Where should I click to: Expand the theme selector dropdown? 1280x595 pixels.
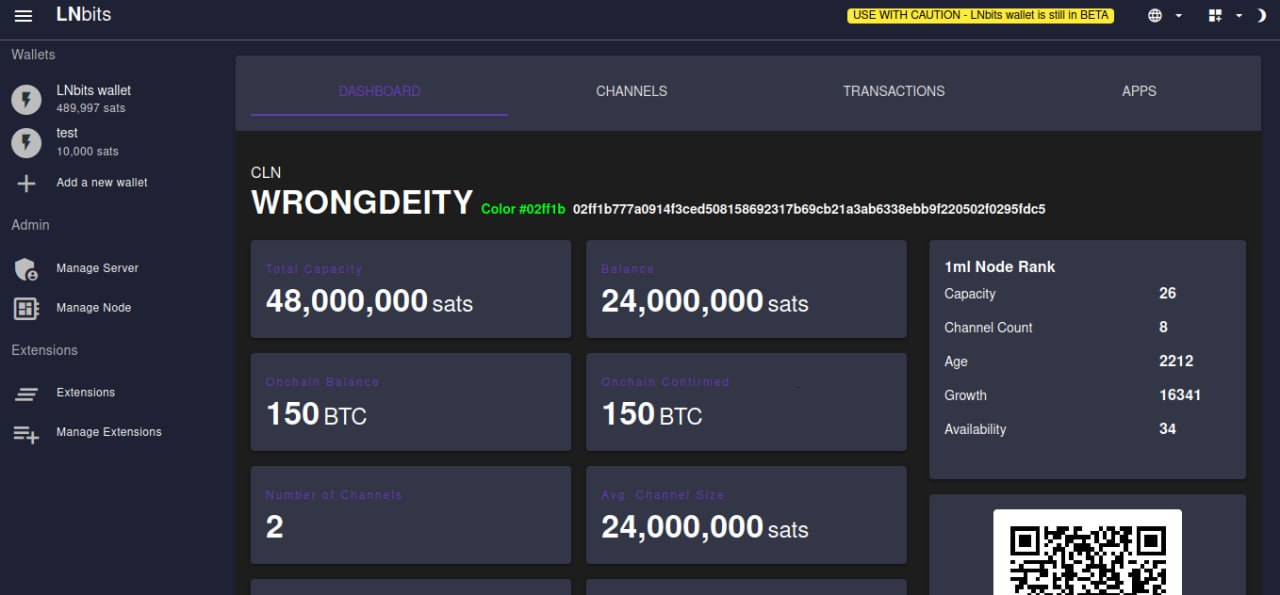1224,16
